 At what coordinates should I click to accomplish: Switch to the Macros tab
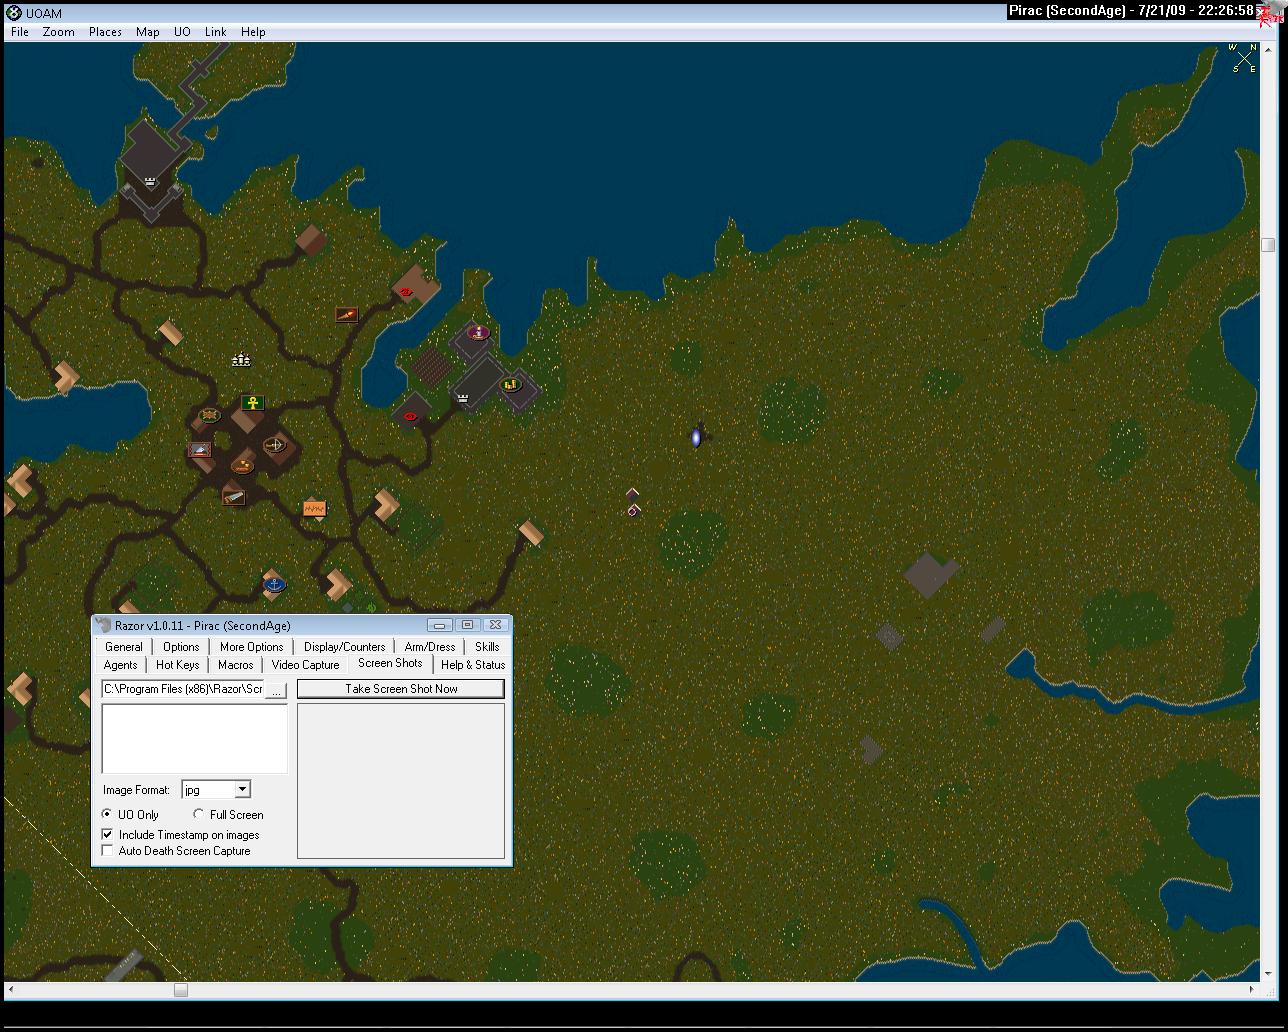click(235, 665)
